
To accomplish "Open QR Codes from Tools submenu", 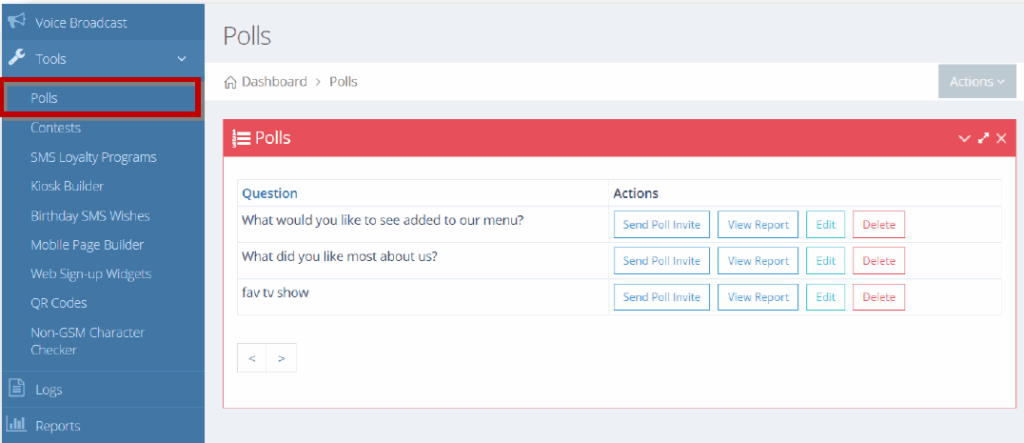I will [x=59, y=303].
